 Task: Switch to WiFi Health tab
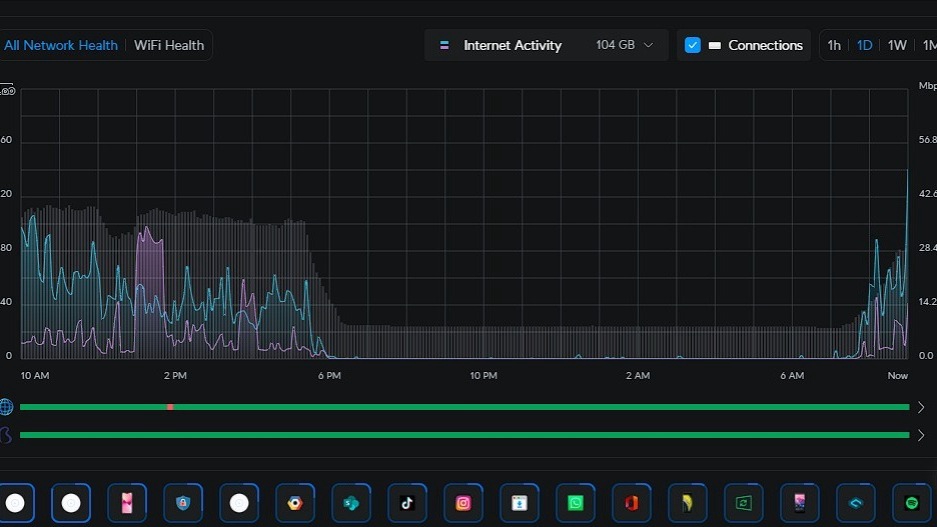(x=169, y=45)
